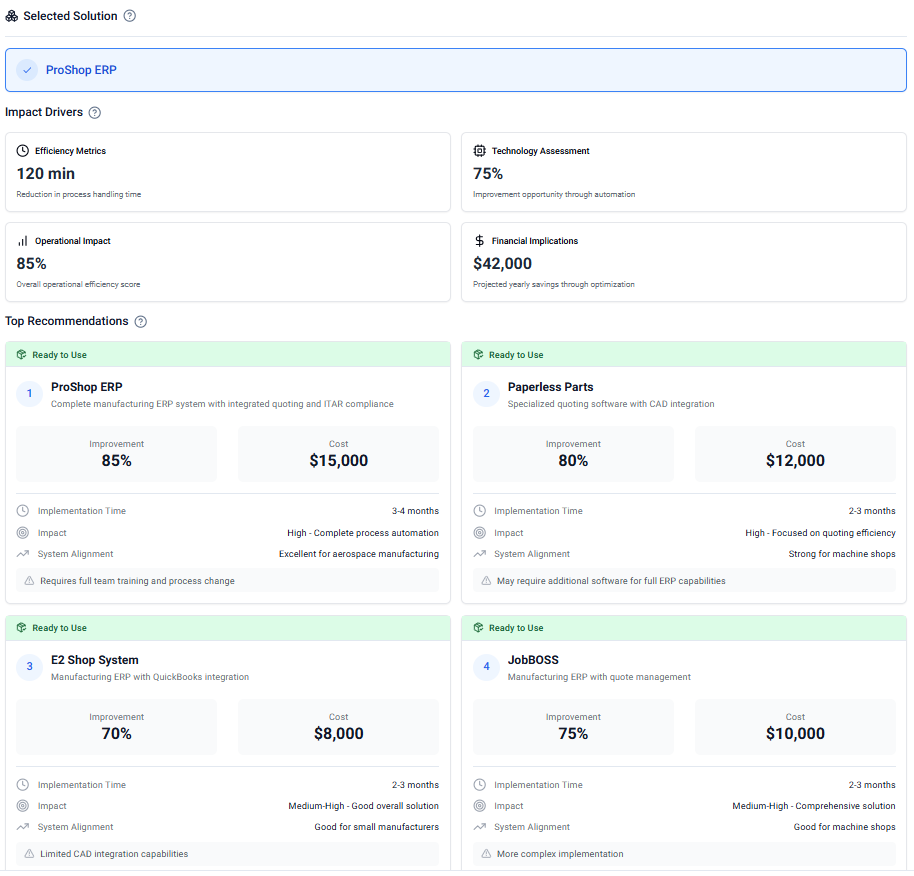Image resolution: width=914 pixels, height=876 pixels.
Task: Click 'Medium-High - Comprehensive solution' text
Action: (814, 806)
